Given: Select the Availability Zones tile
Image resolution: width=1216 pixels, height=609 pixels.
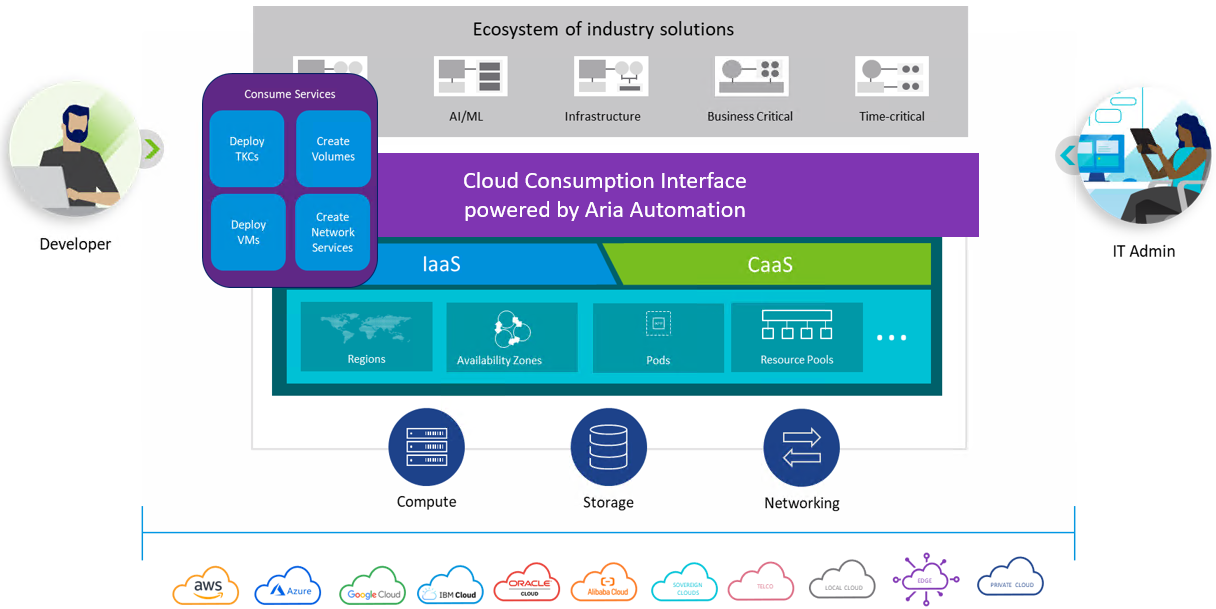Looking at the screenshot, I should [512, 338].
